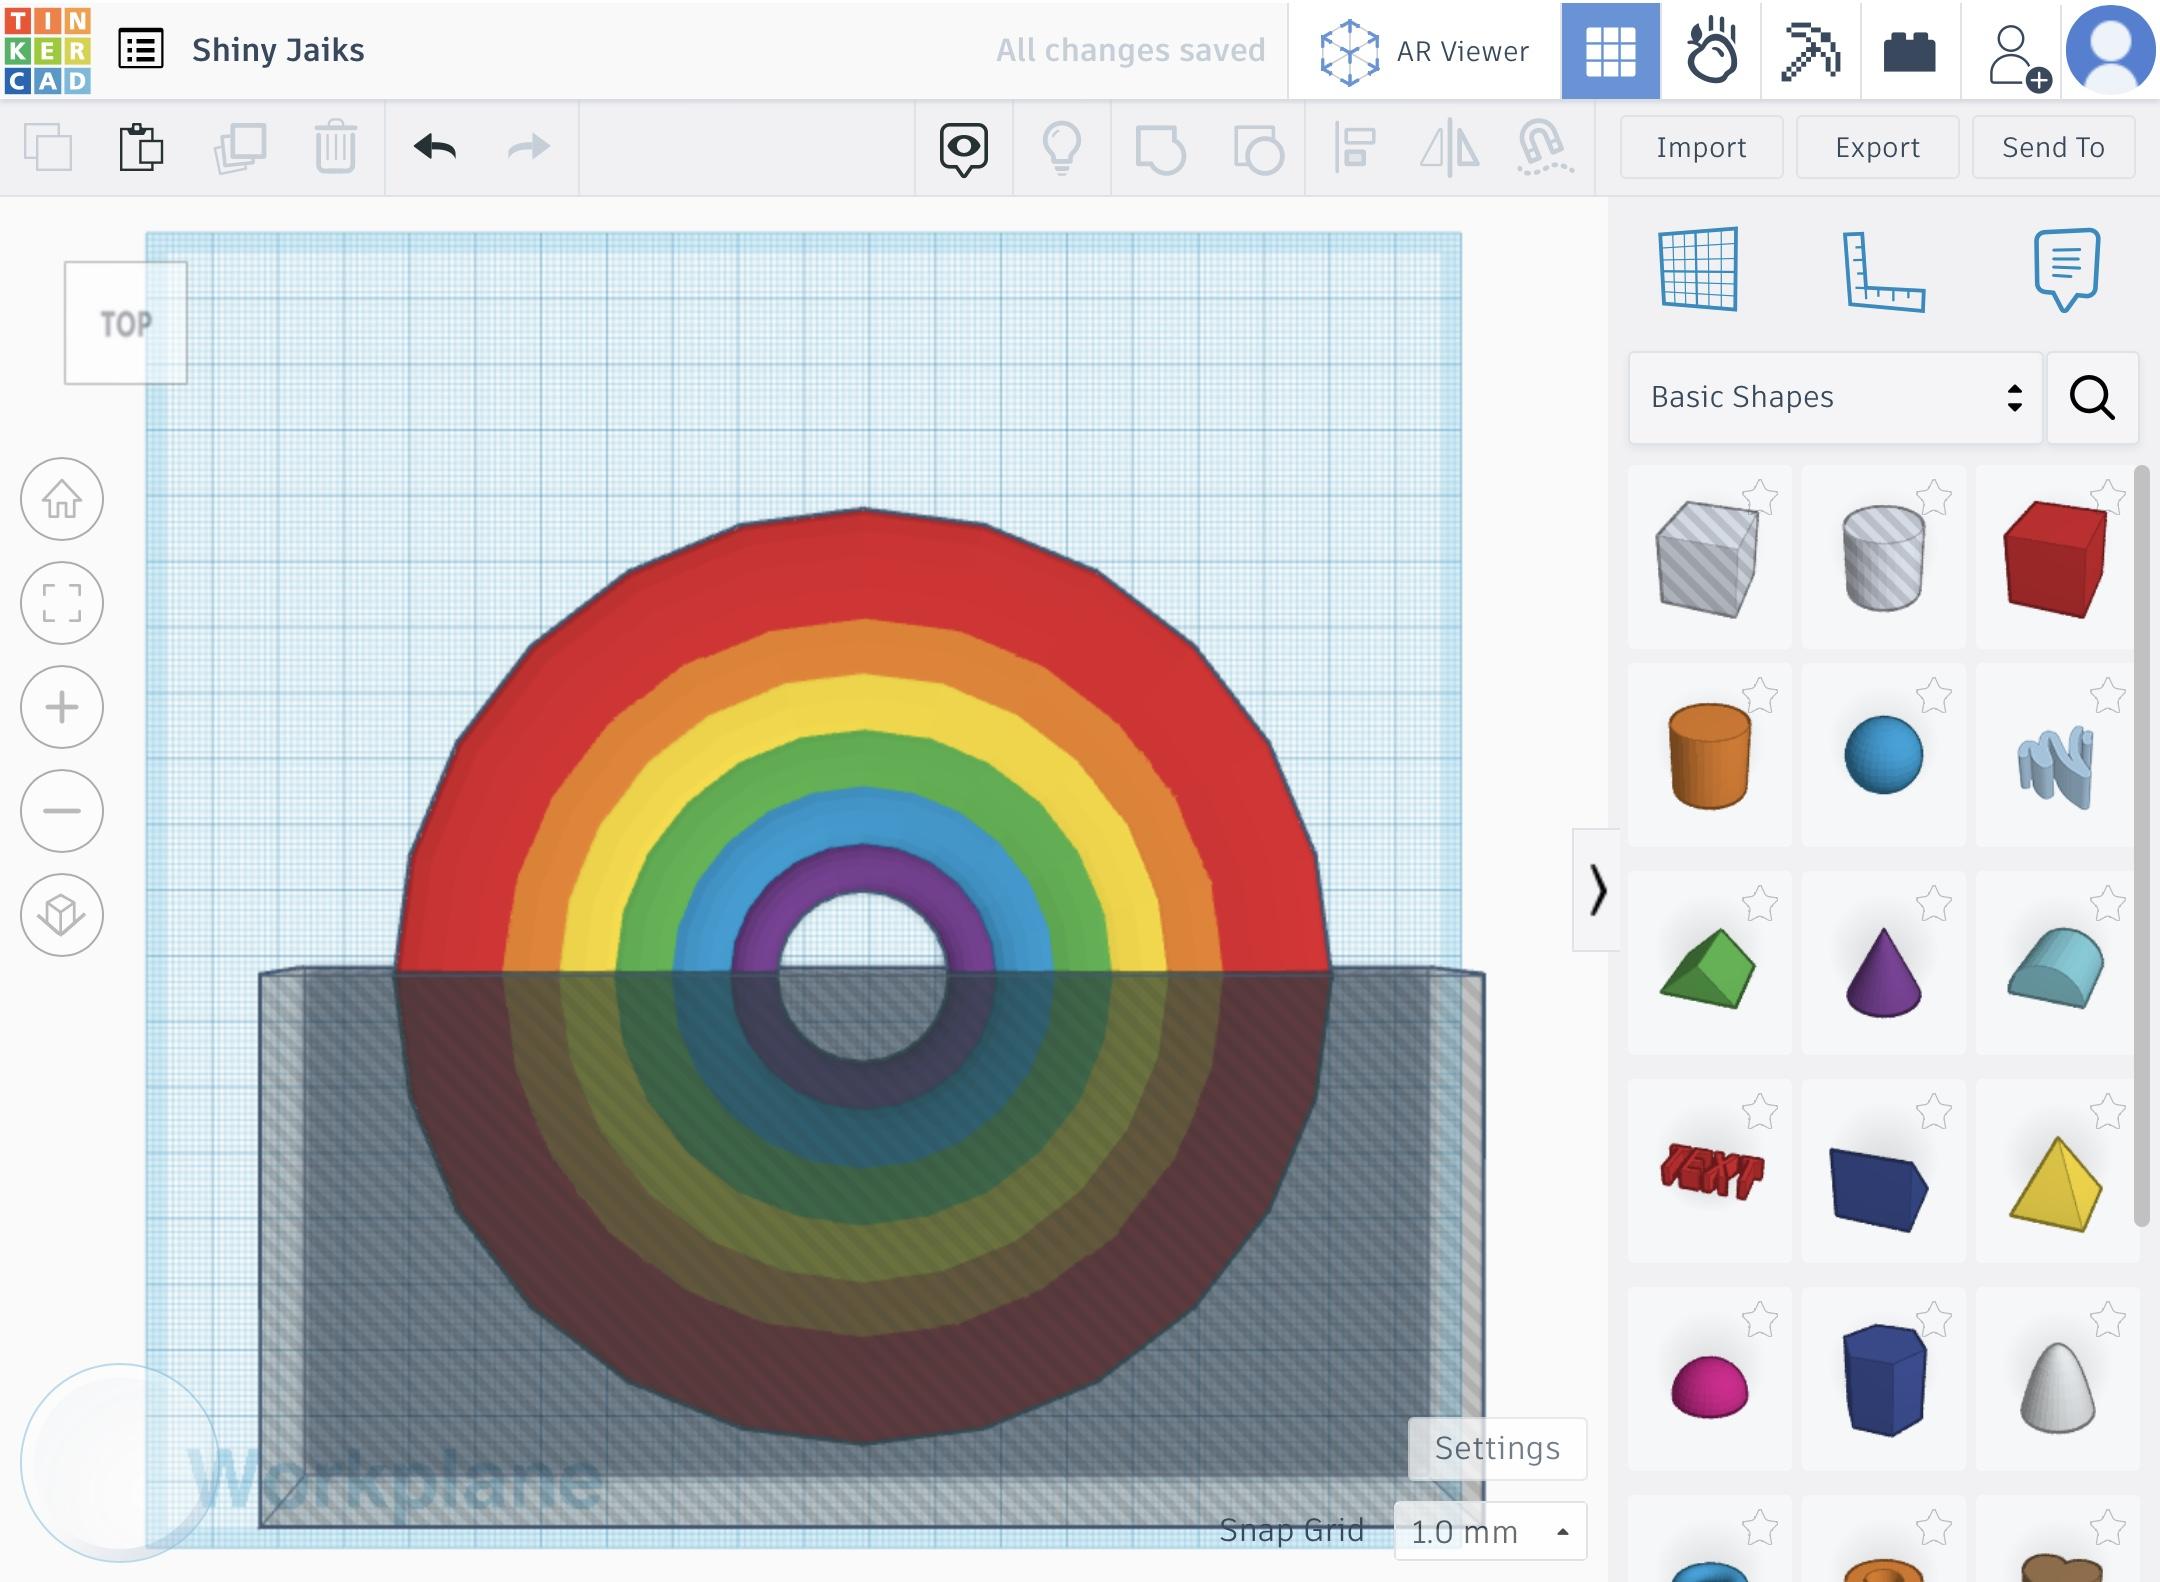2160x1582 pixels.
Task: Zoom in with plus button
Action: click(x=62, y=707)
